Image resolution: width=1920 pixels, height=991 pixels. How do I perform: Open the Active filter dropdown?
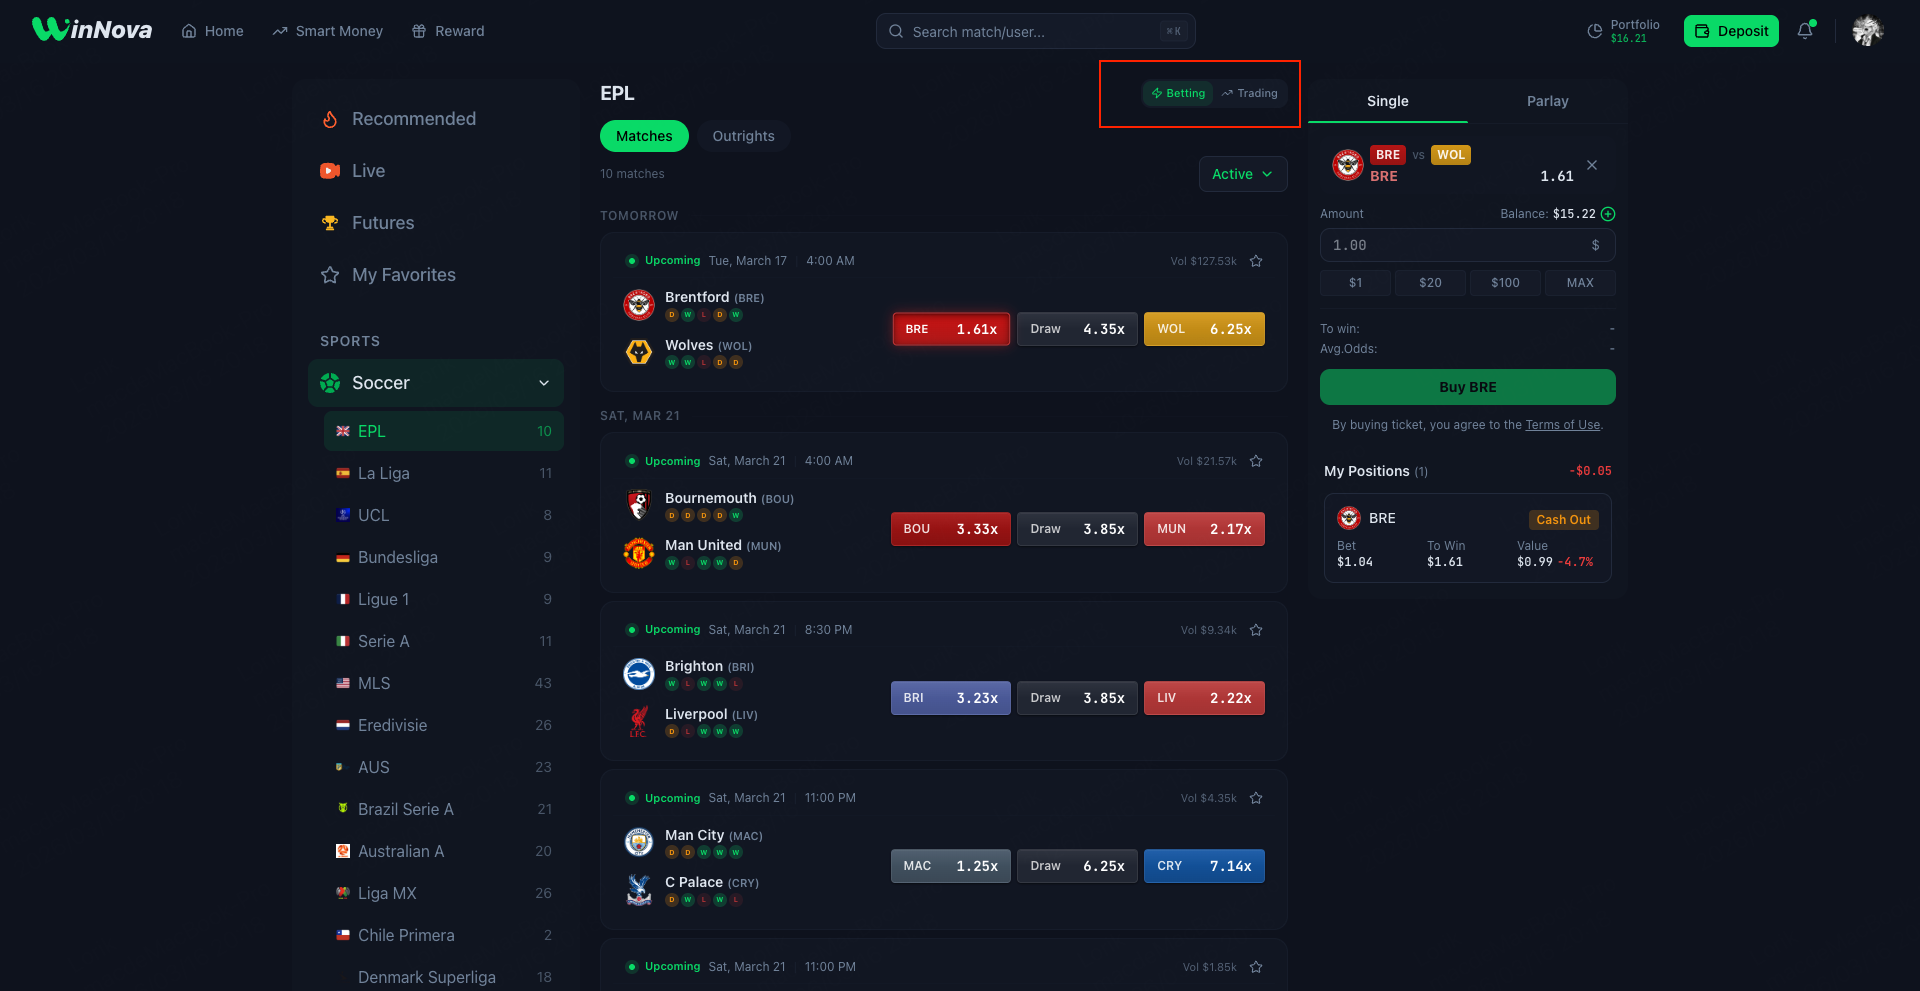click(1242, 174)
